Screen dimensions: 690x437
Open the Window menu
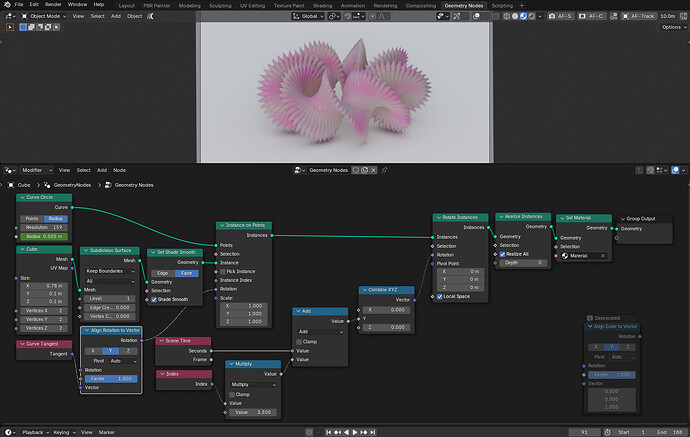pyautogui.click(x=77, y=4)
